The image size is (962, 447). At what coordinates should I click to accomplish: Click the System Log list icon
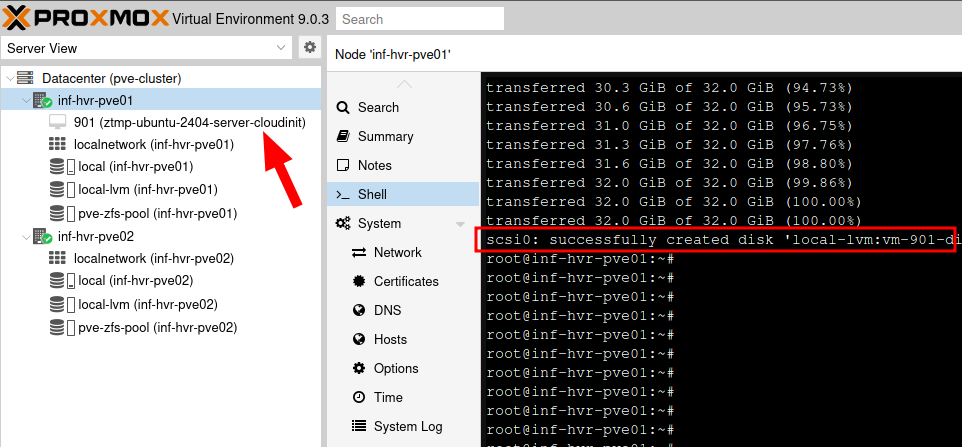(359, 426)
